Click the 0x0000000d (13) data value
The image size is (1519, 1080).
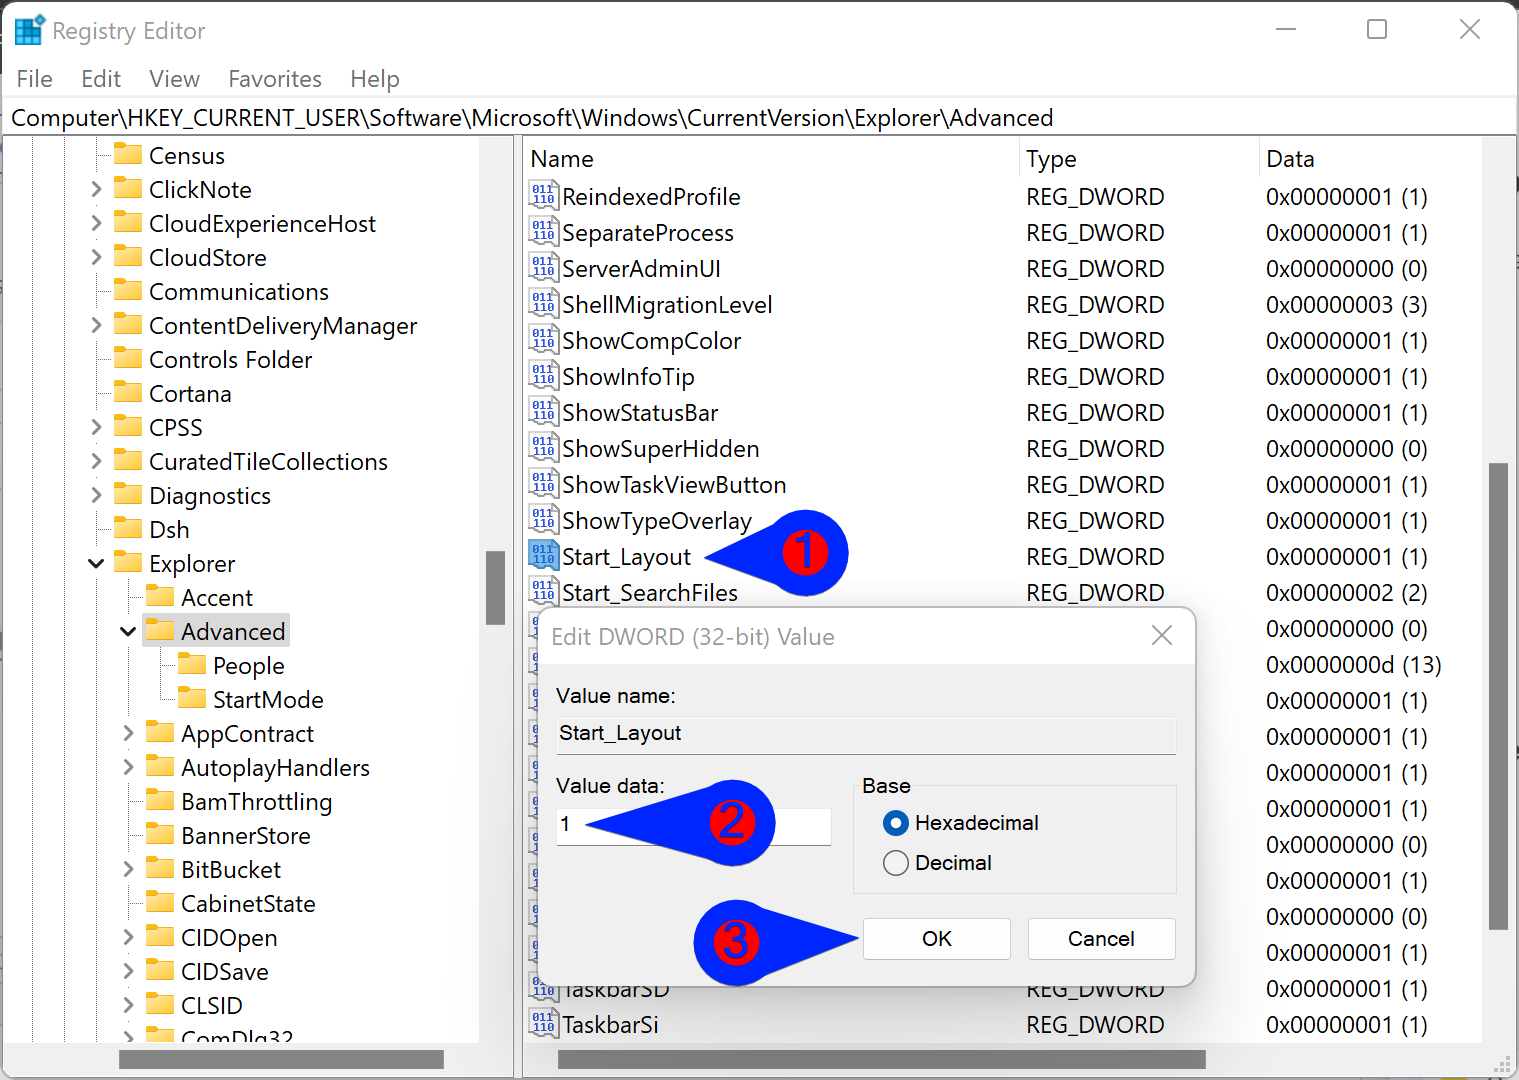[1353, 665]
